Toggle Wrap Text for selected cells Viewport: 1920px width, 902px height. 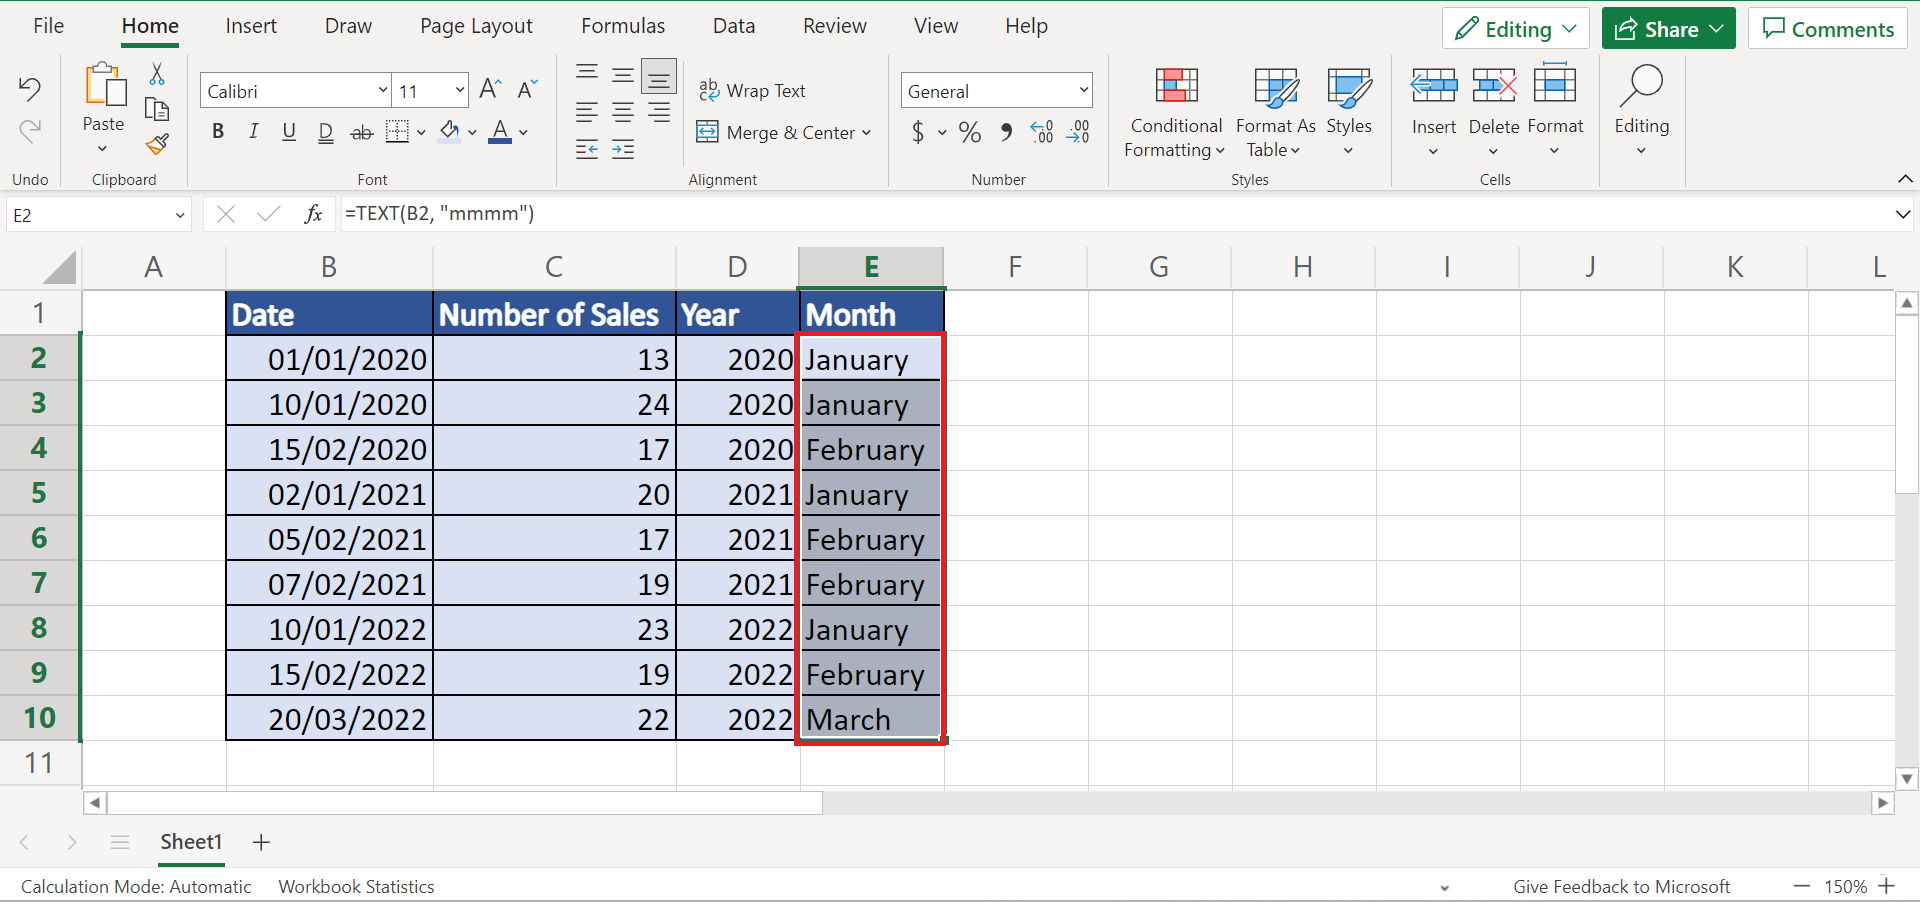click(753, 90)
